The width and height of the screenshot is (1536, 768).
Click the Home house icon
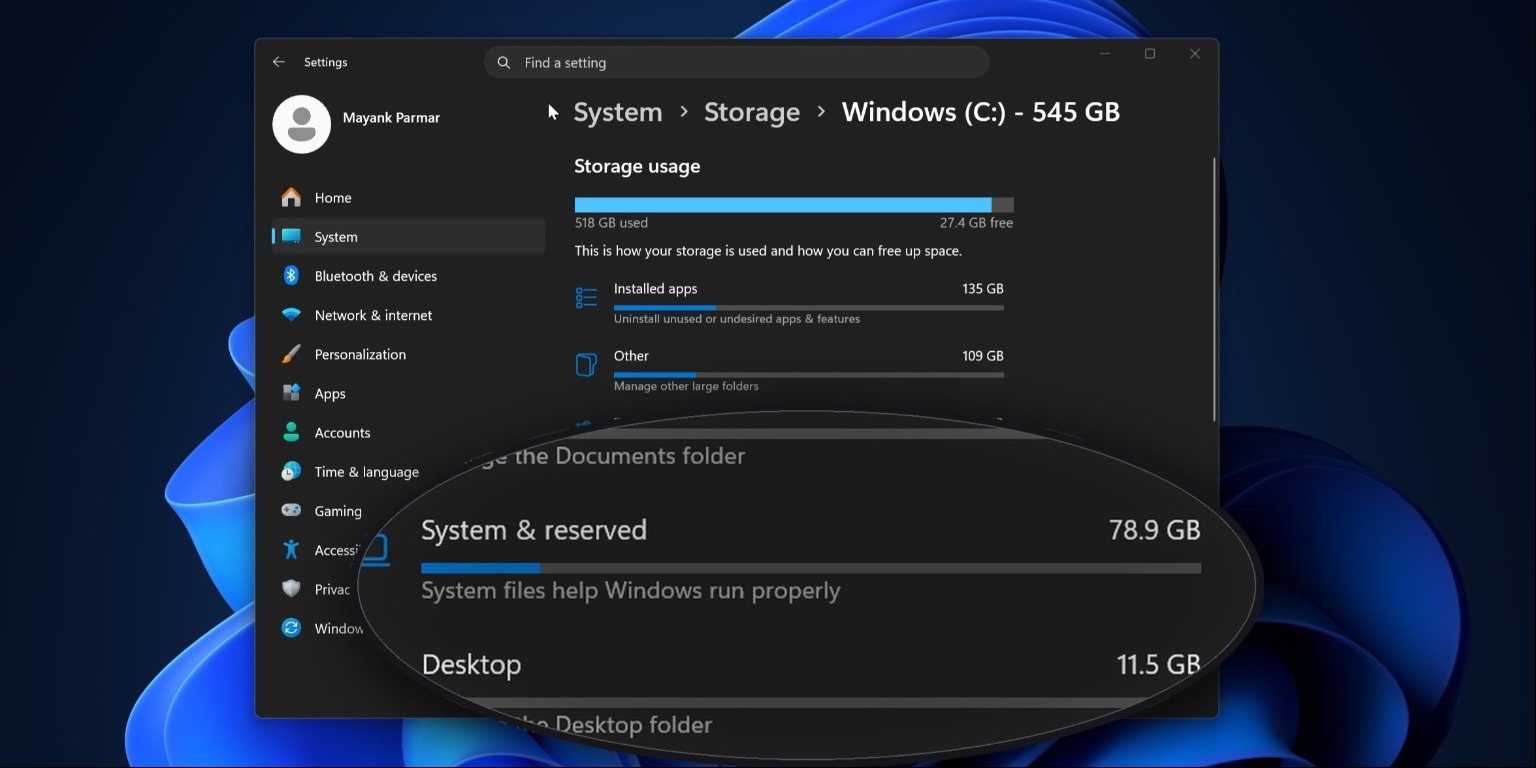[291, 197]
